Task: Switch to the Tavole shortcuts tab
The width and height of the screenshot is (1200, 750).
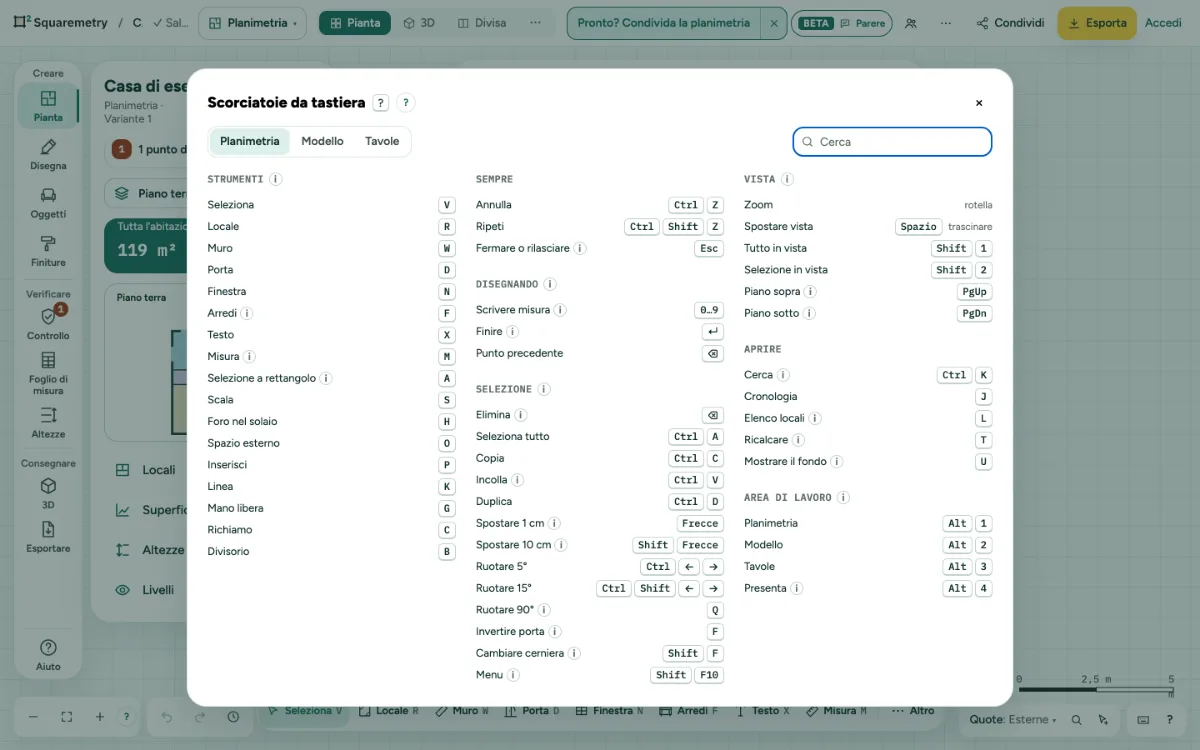Action: tap(382, 141)
